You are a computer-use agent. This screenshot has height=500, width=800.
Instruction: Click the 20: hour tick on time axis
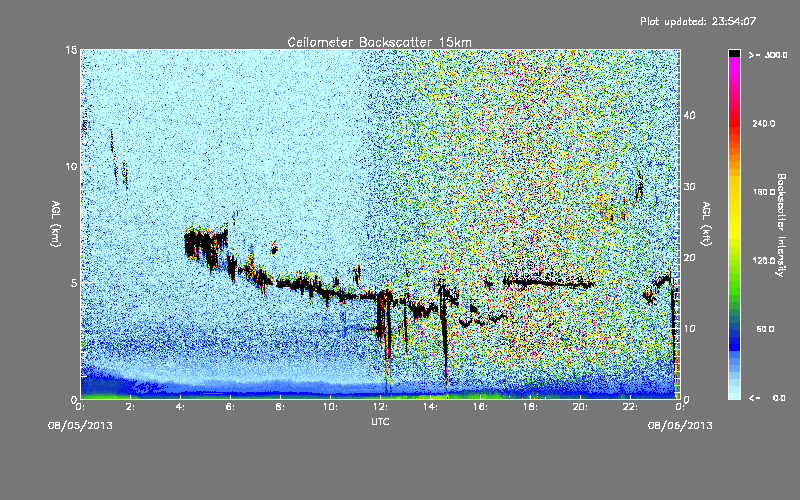[x=580, y=407]
